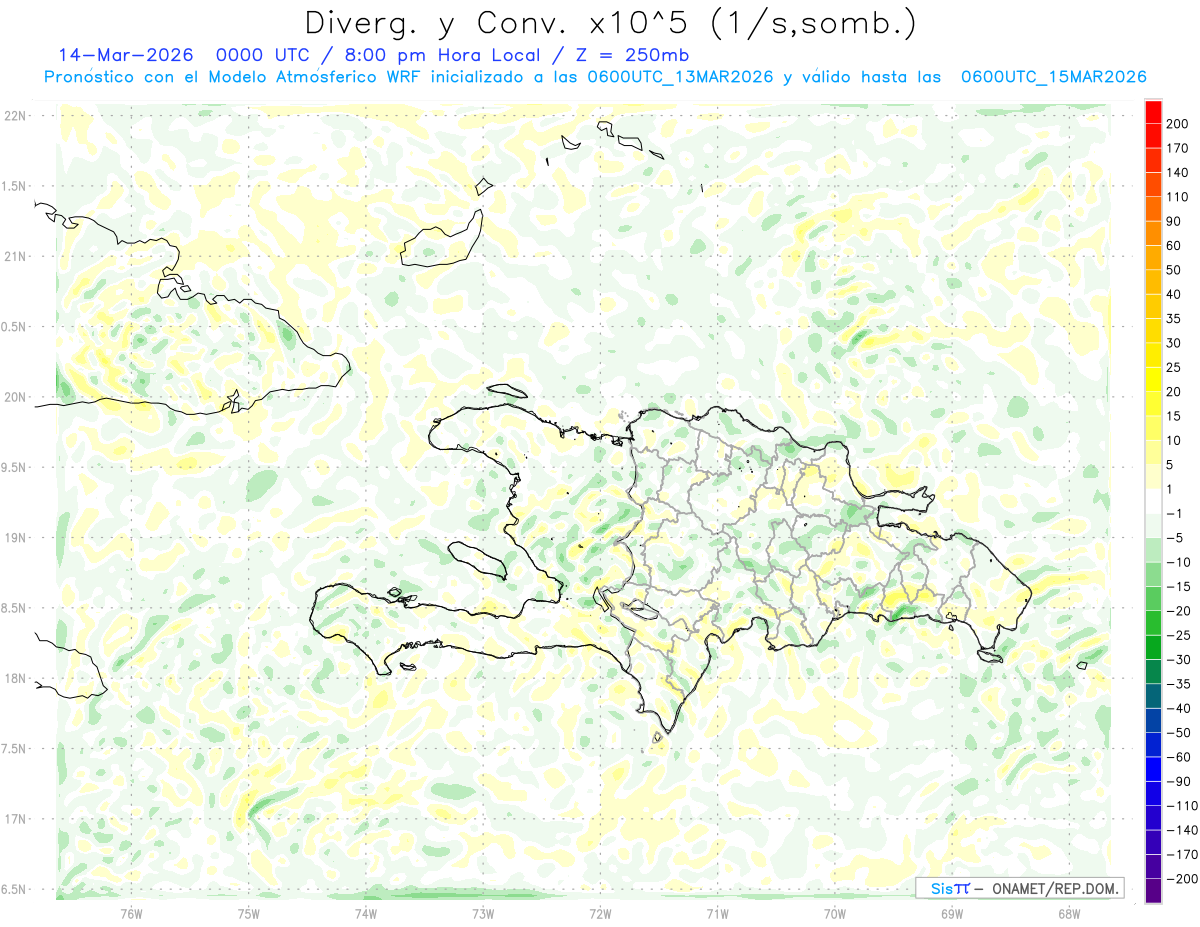Image resolution: width=1200 pixels, height=927 pixels.
Task: Click the 72W longitude label
Action: click(x=600, y=912)
